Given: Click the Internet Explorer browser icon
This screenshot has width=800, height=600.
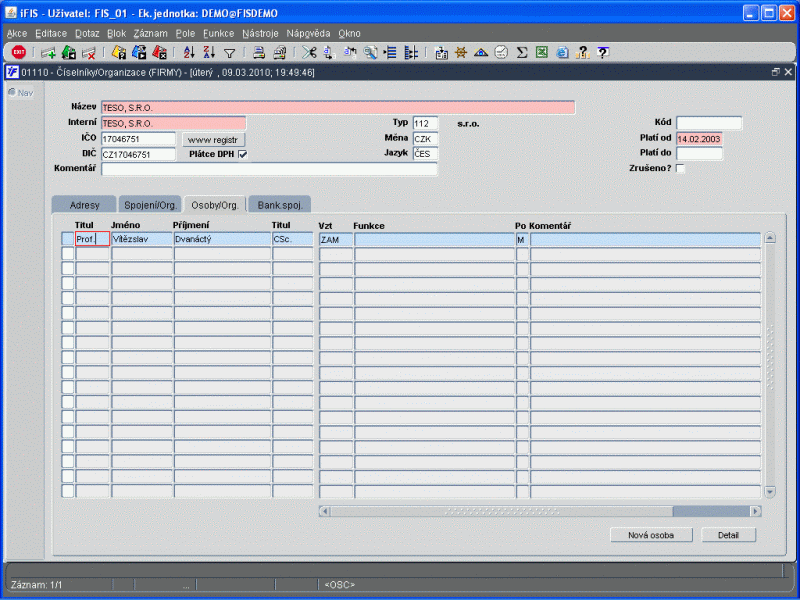Looking at the screenshot, I should [562, 52].
